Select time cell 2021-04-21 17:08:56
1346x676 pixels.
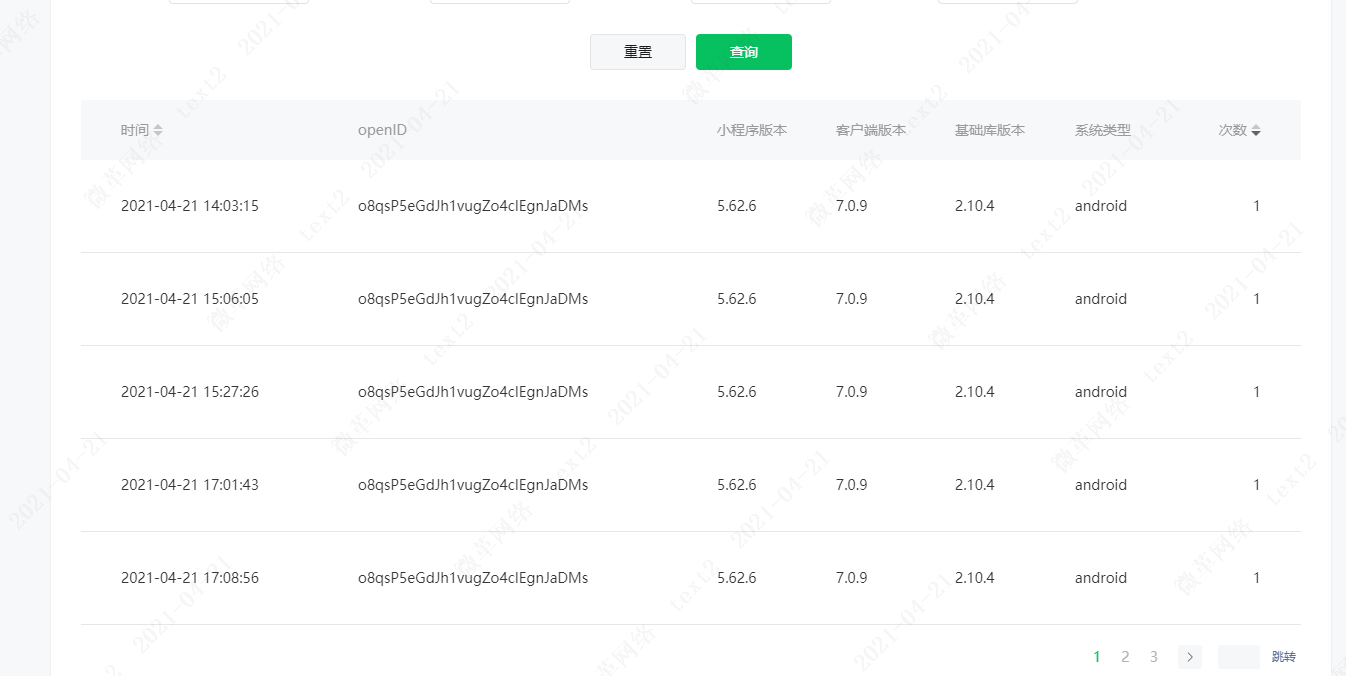[190, 578]
